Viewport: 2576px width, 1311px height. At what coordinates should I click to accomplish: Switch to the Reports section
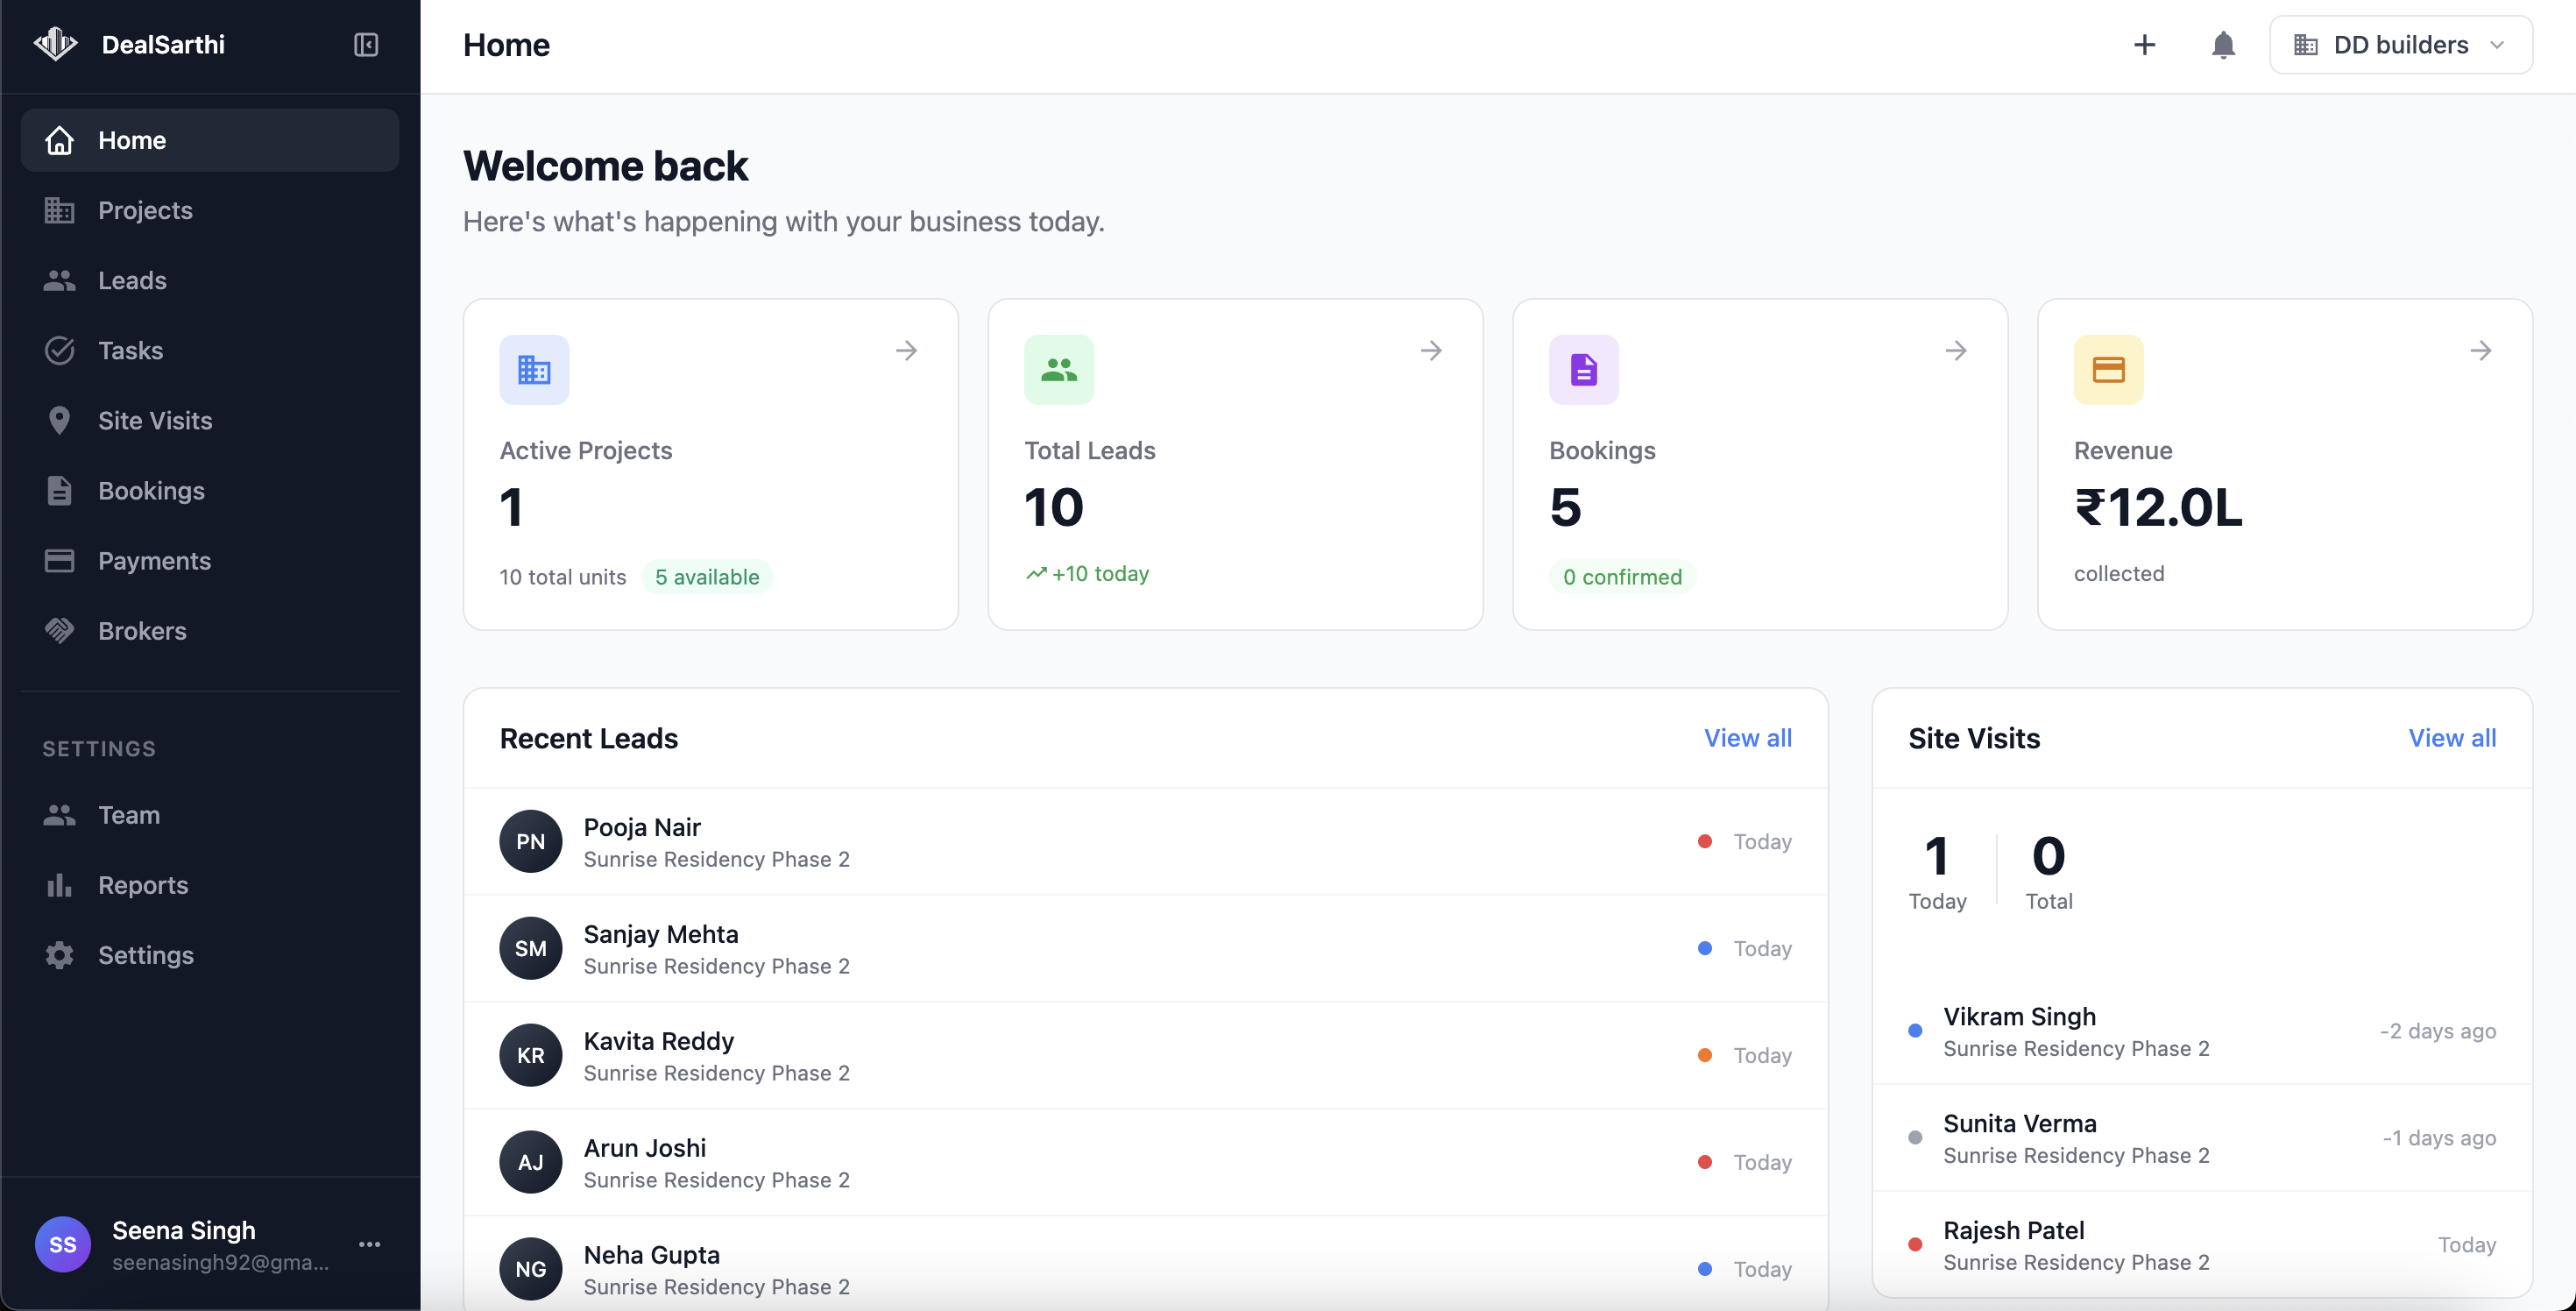(x=143, y=884)
